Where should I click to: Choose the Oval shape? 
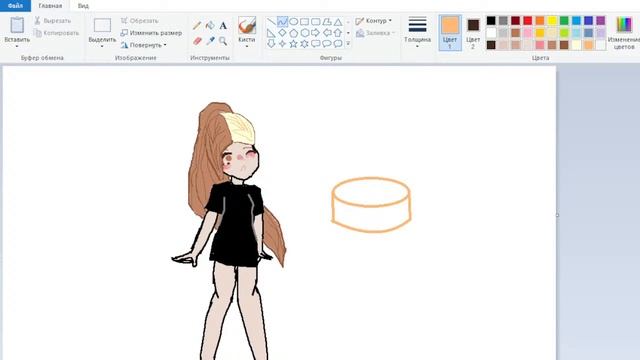[x=293, y=22]
